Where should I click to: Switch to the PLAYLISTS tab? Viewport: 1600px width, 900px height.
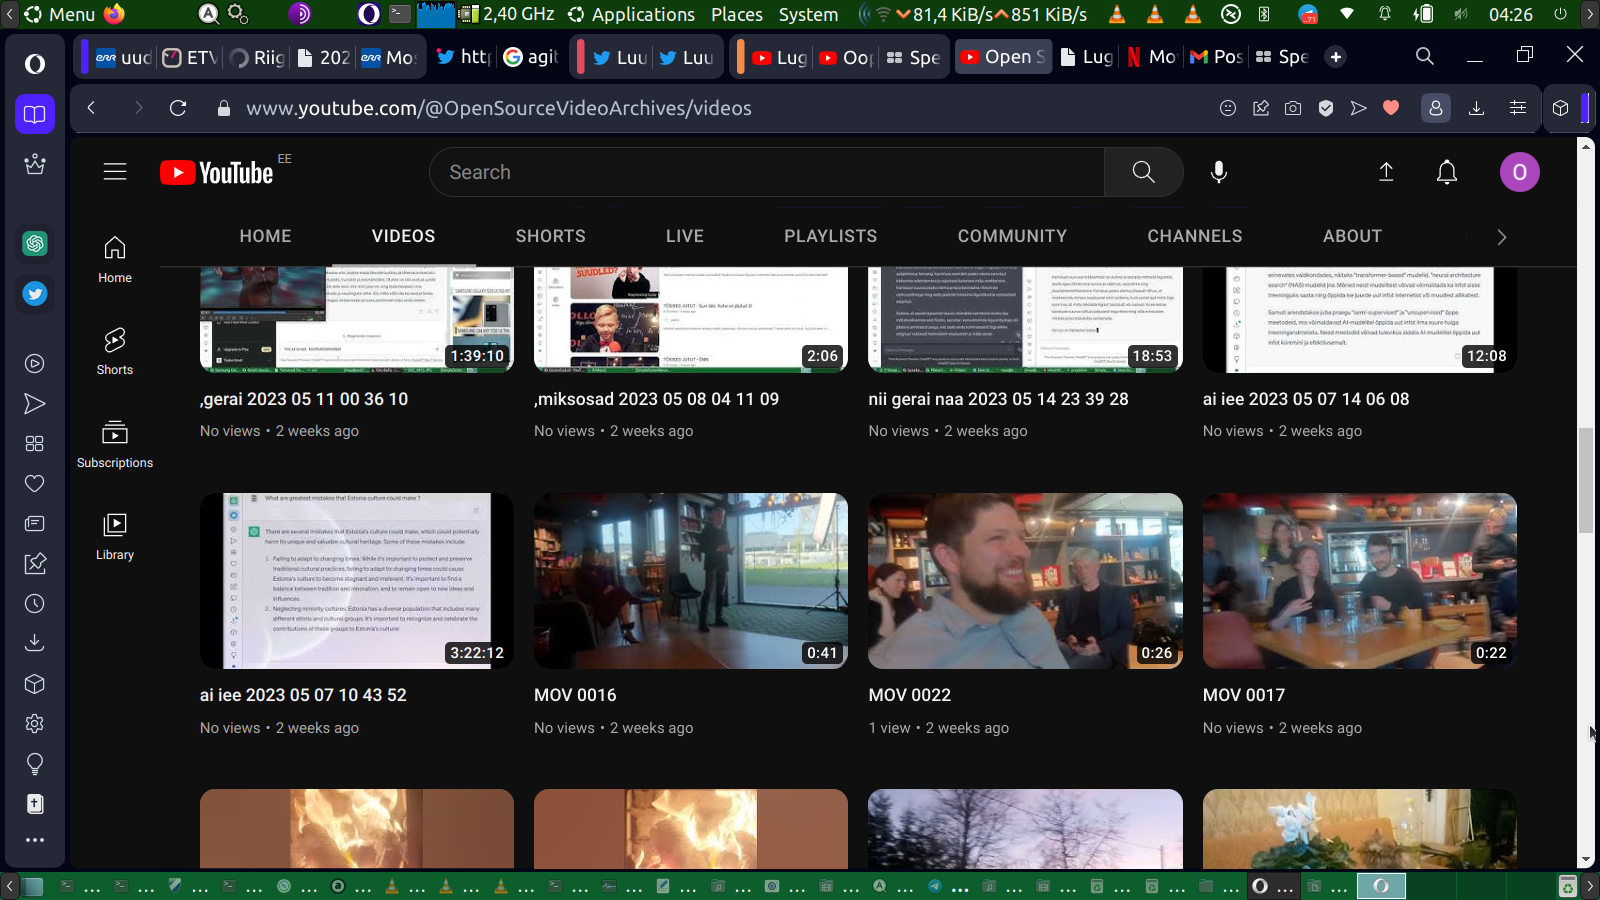coord(830,236)
